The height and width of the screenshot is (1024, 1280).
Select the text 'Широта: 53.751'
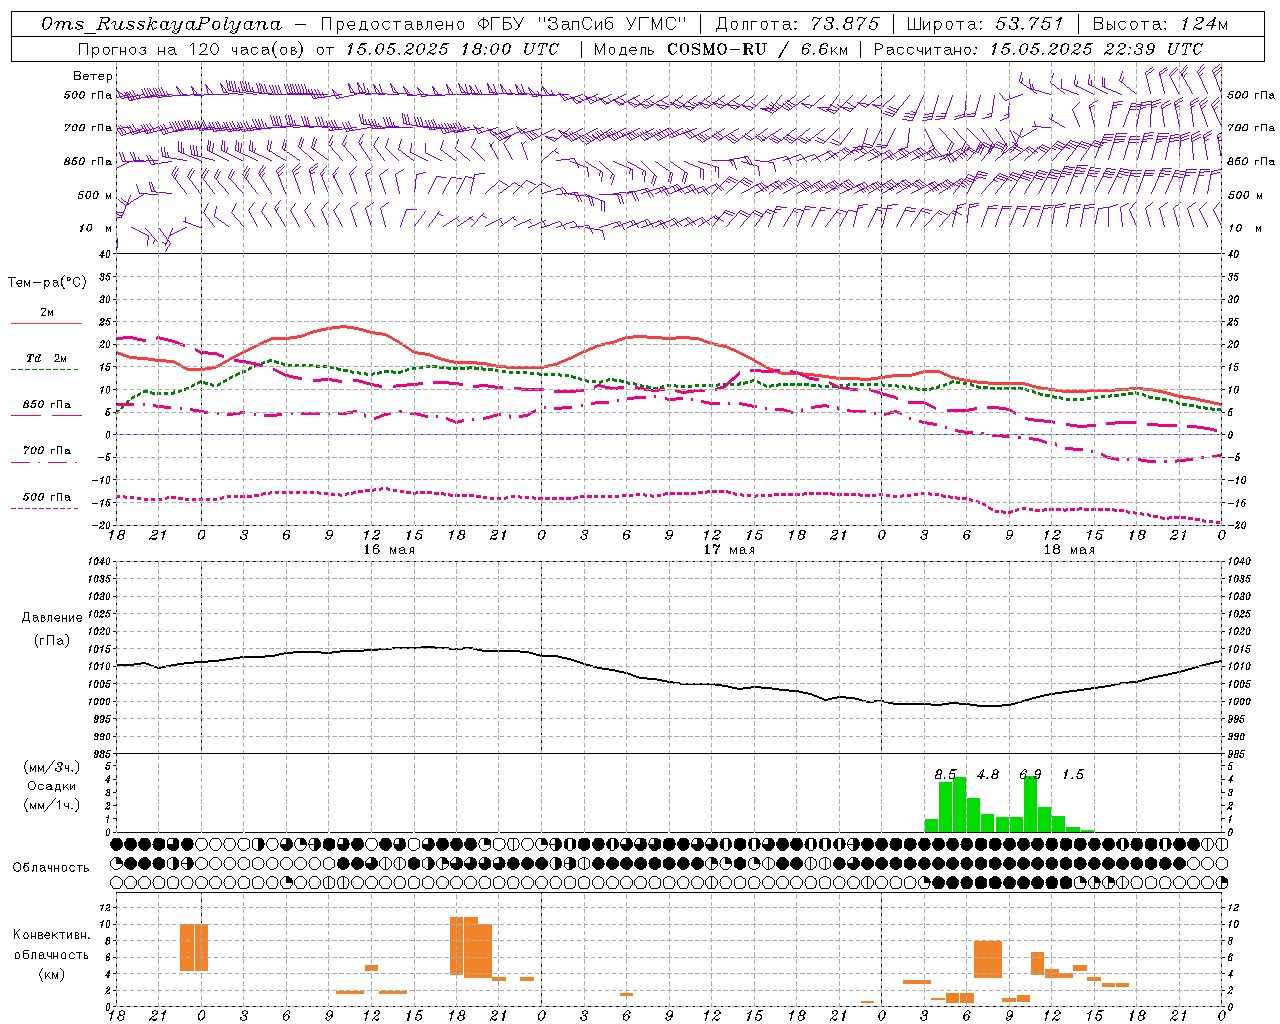click(x=985, y=24)
